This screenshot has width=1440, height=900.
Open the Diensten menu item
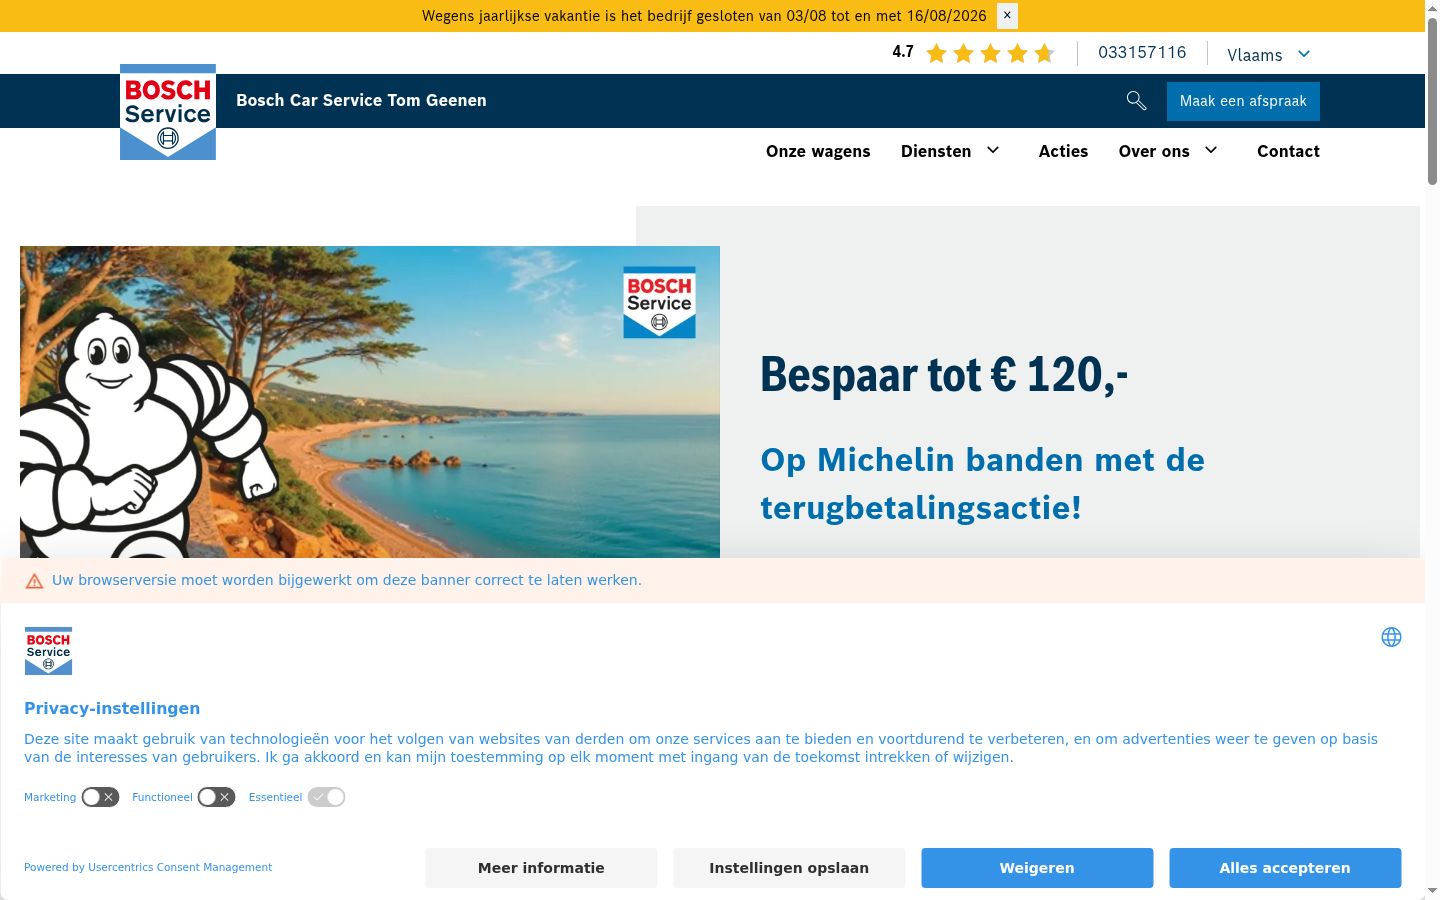[x=936, y=151]
